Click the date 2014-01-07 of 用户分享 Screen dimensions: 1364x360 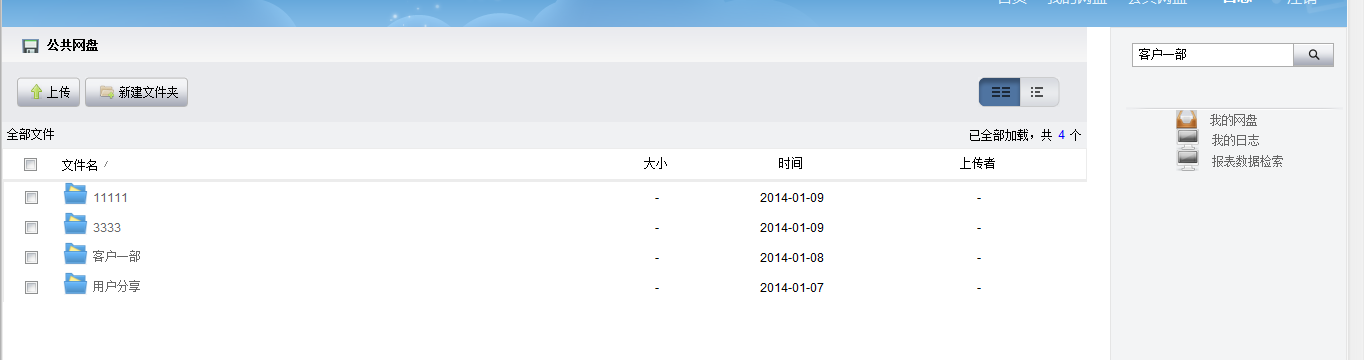click(x=792, y=288)
